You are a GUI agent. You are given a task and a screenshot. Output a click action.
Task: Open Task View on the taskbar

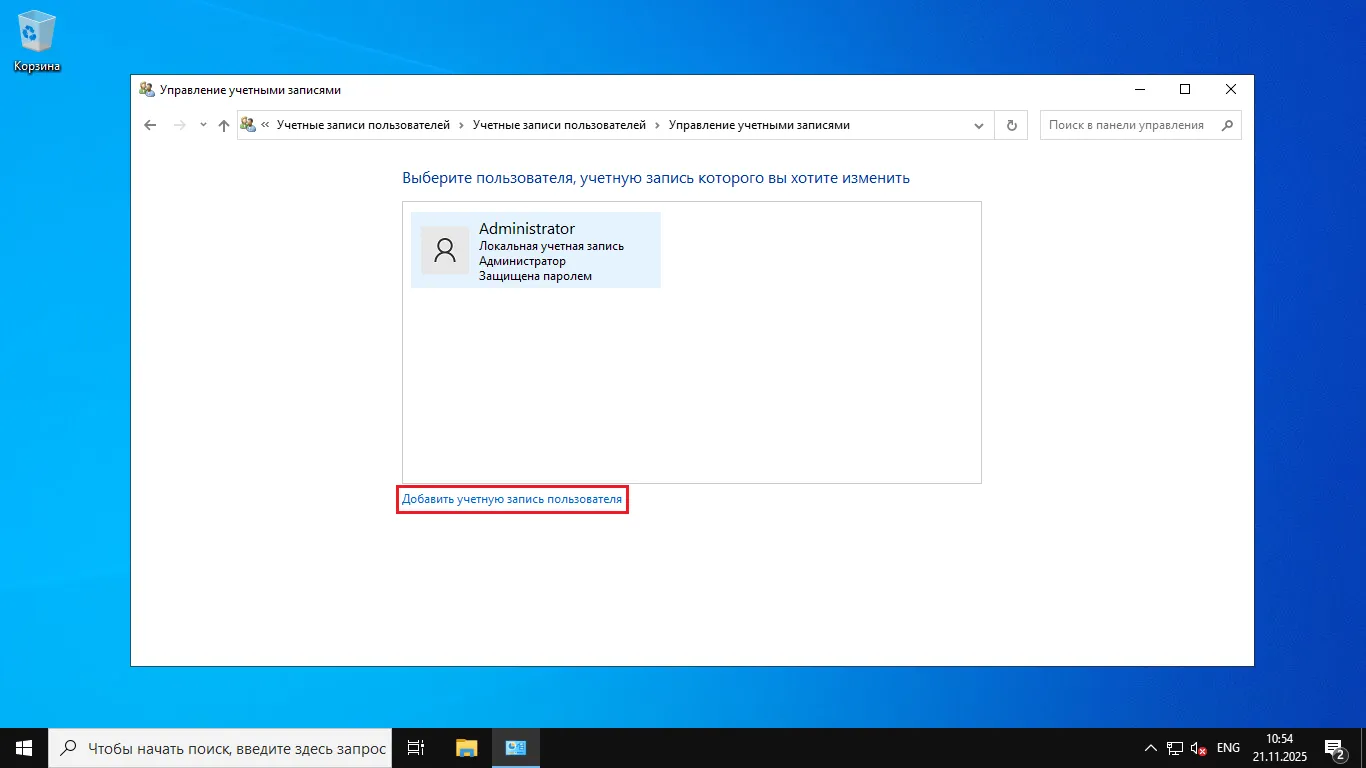click(416, 748)
